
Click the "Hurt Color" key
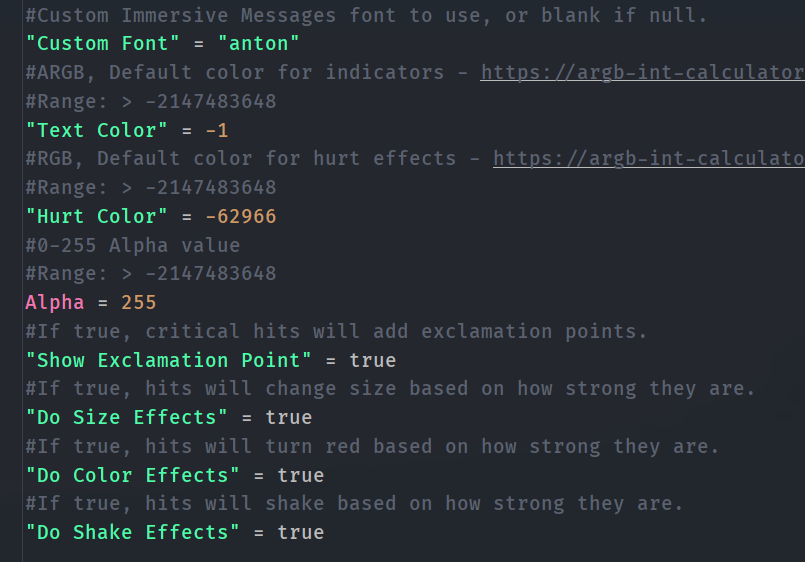point(97,216)
